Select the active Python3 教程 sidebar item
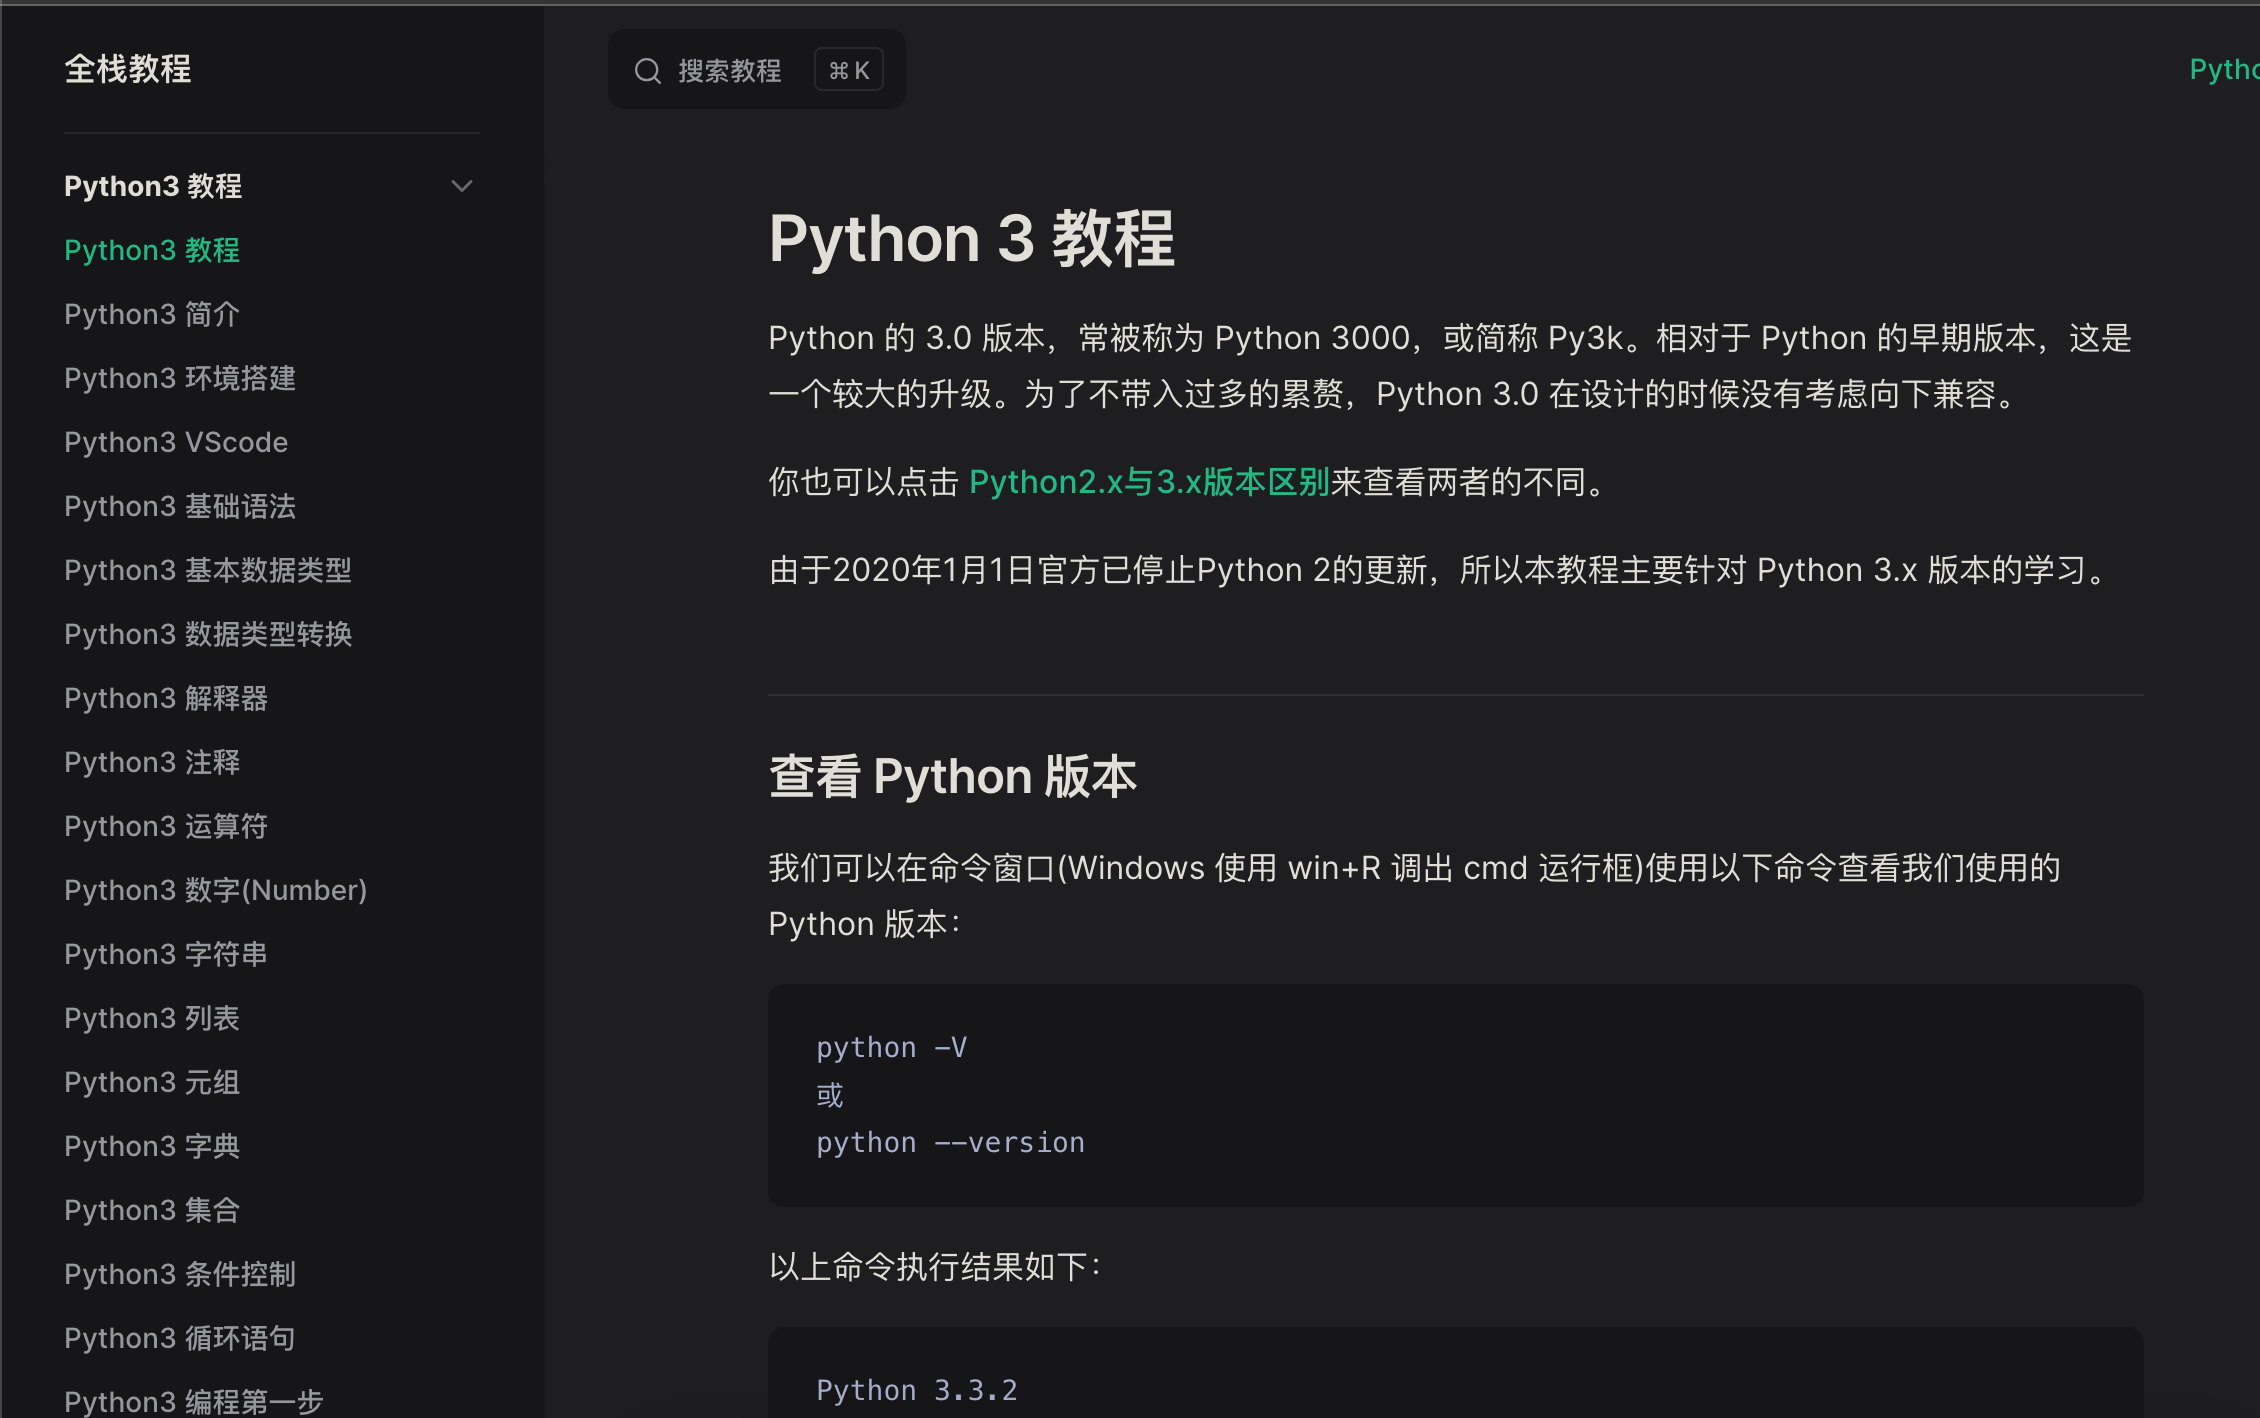The width and height of the screenshot is (2260, 1418). coord(152,250)
